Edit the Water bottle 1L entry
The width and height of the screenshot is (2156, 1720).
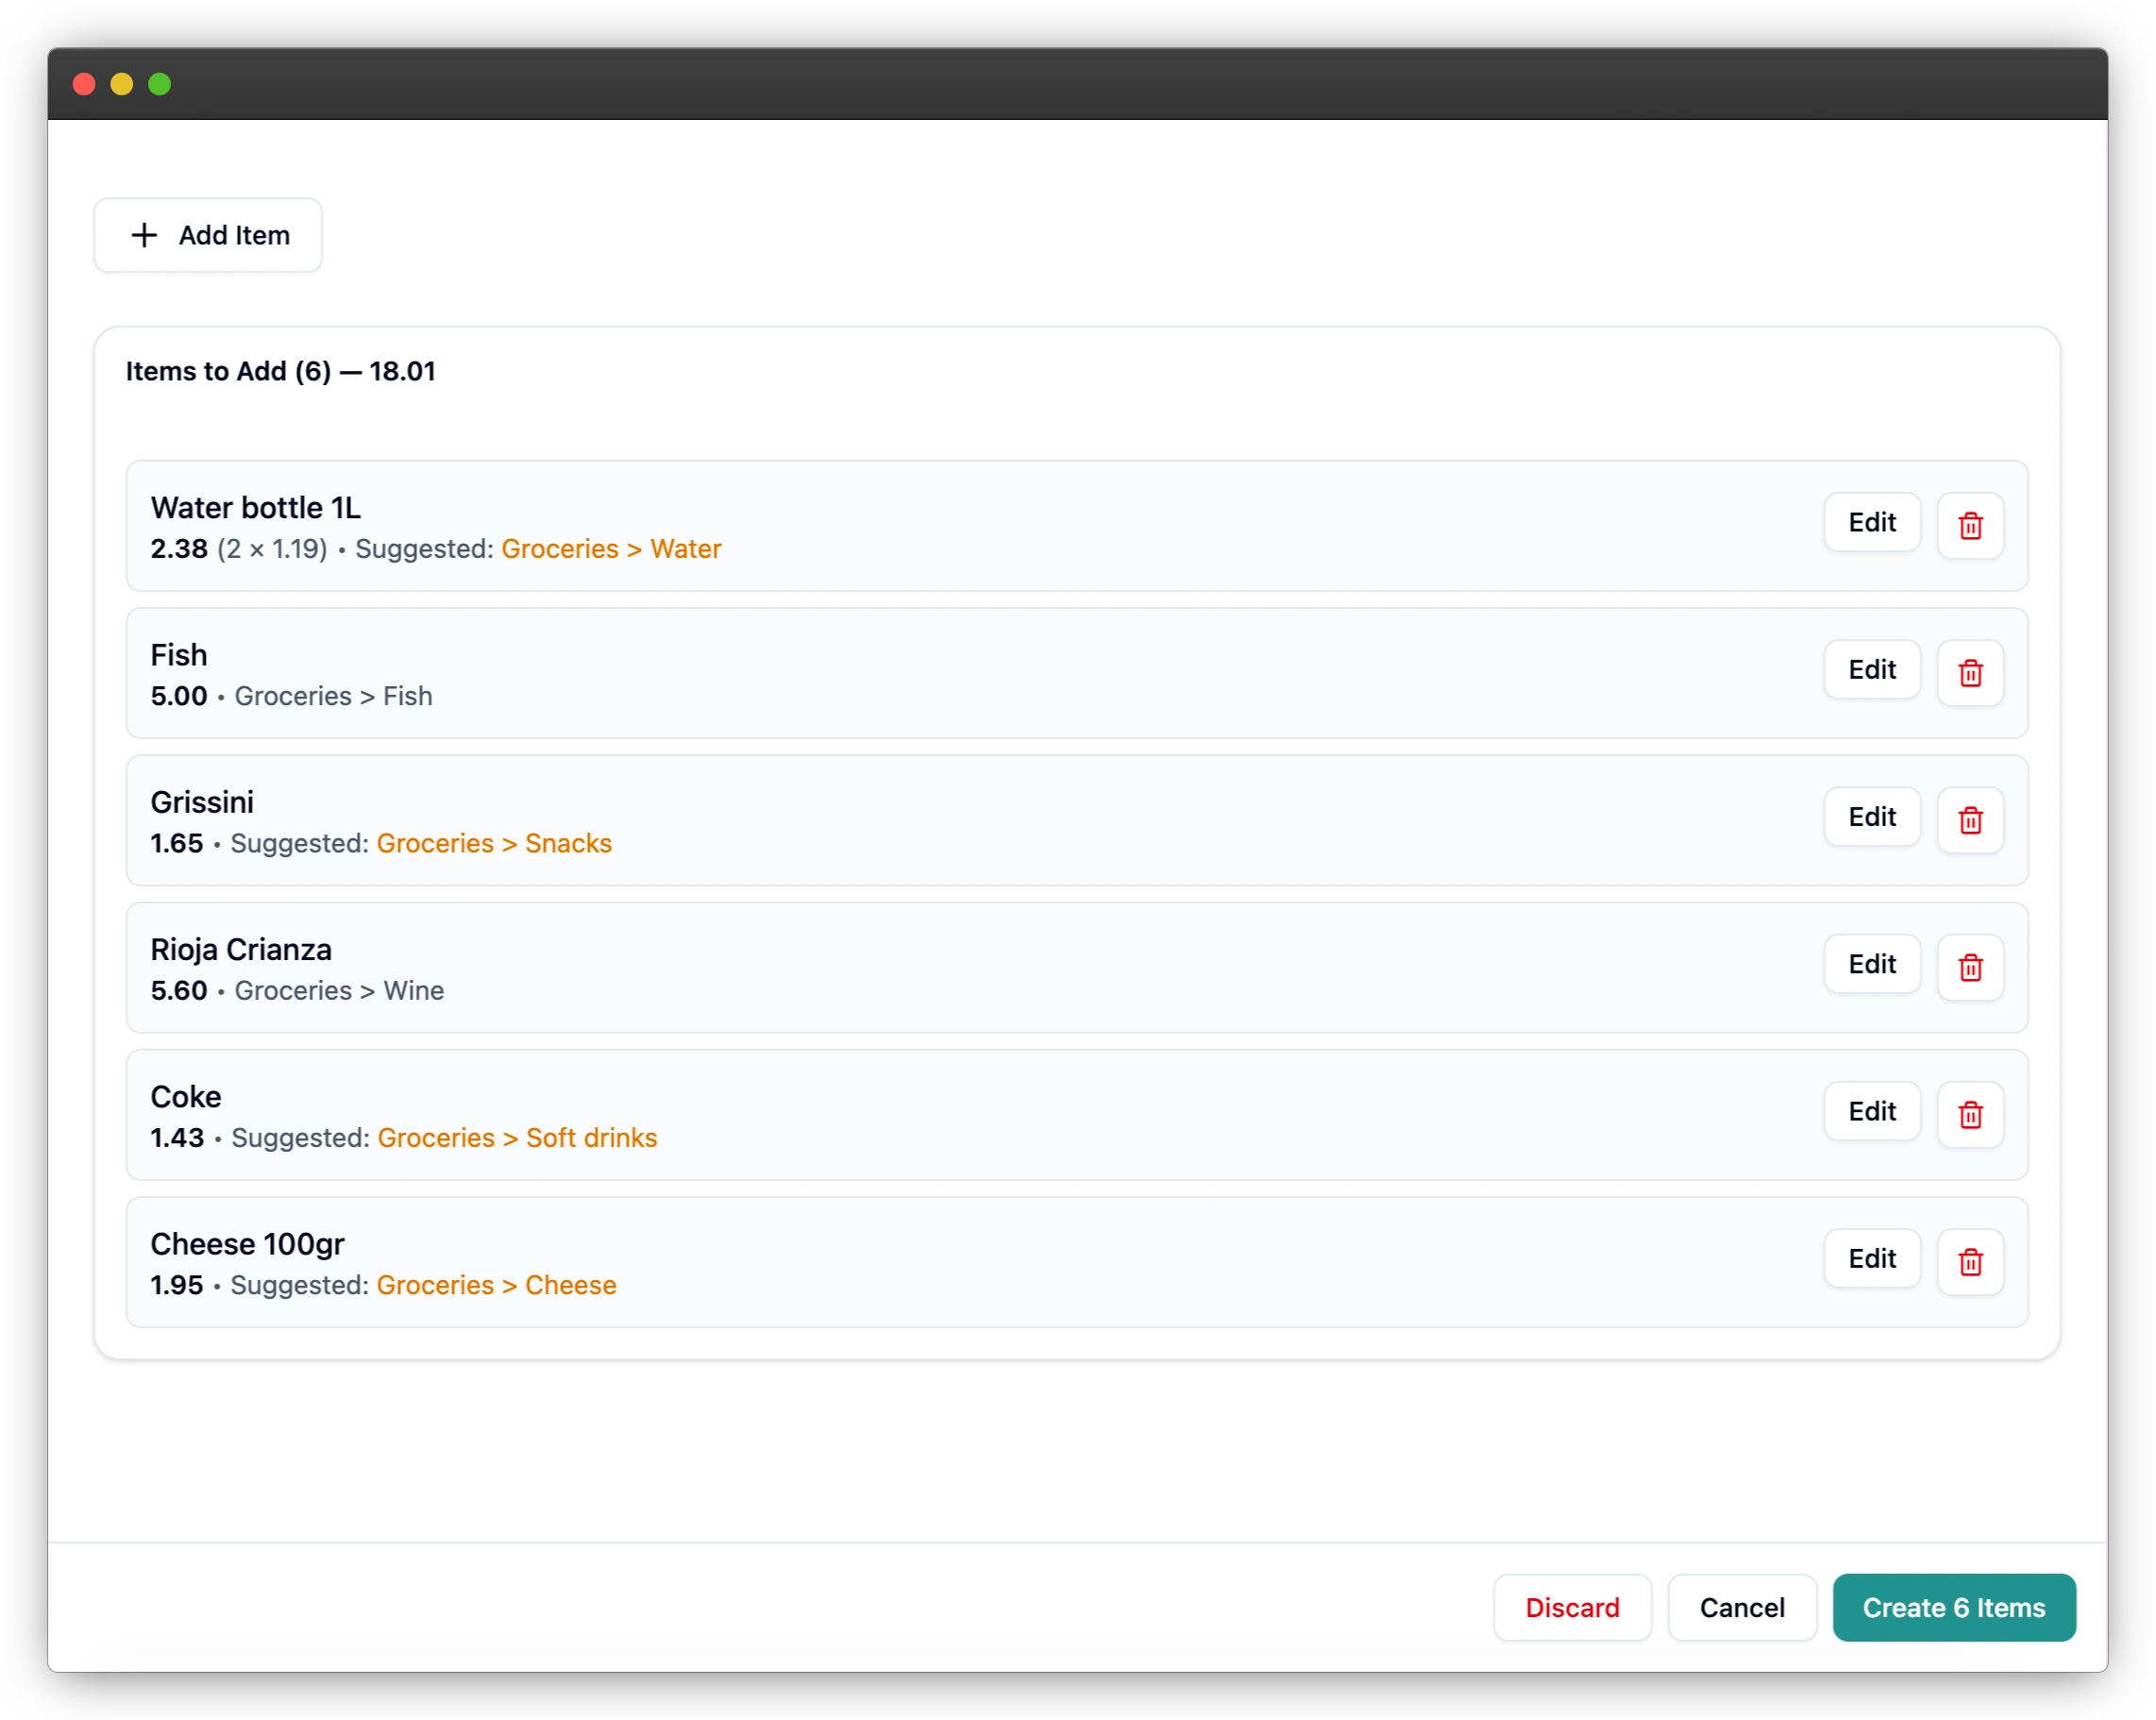coord(1871,521)
